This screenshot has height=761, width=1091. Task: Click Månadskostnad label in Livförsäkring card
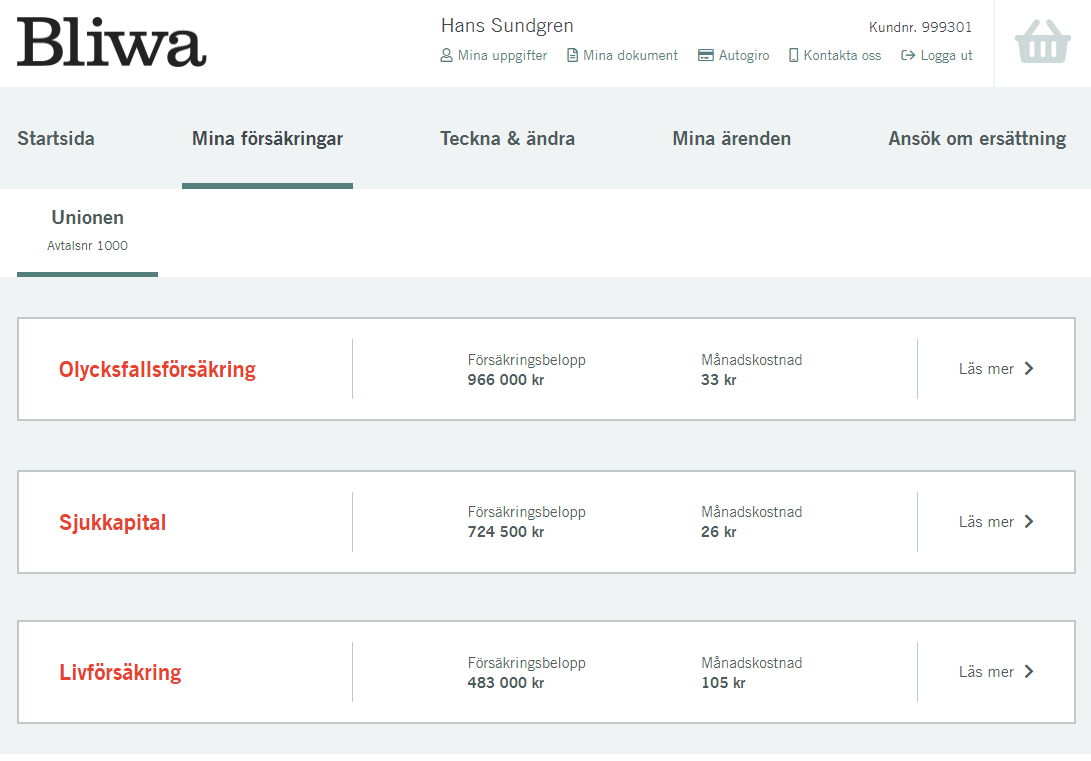point(751,663)
